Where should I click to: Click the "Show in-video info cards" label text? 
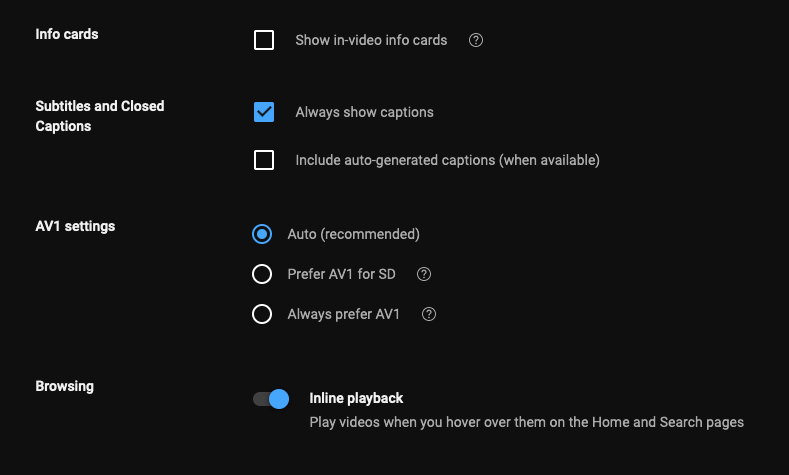tap(371, 40)
